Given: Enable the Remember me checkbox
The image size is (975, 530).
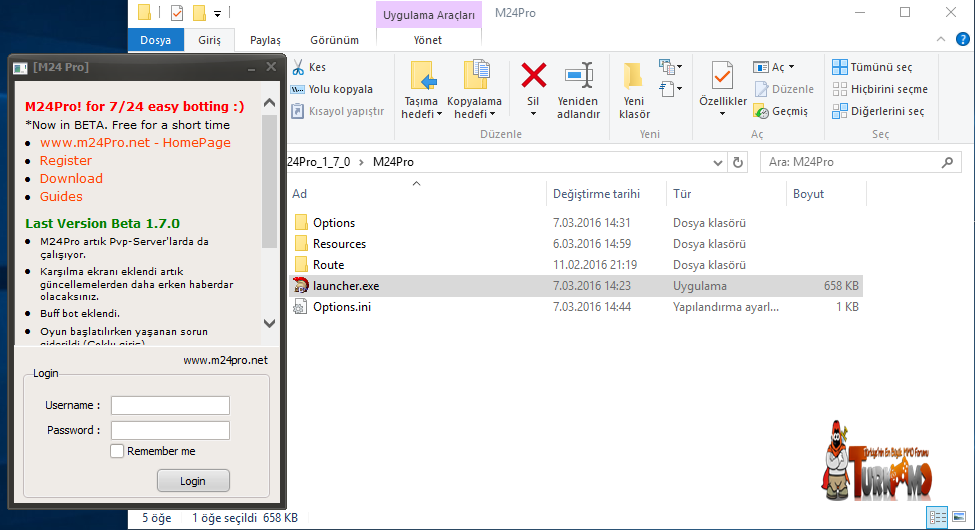Looking at the screenshot, I should (x=117, y=451).
